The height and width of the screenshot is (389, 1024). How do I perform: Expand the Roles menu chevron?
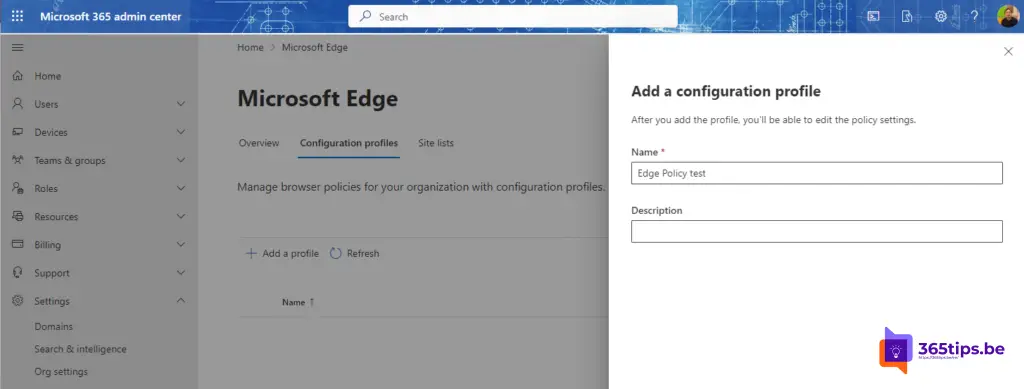pyautogui.click(x=181, y=188)
